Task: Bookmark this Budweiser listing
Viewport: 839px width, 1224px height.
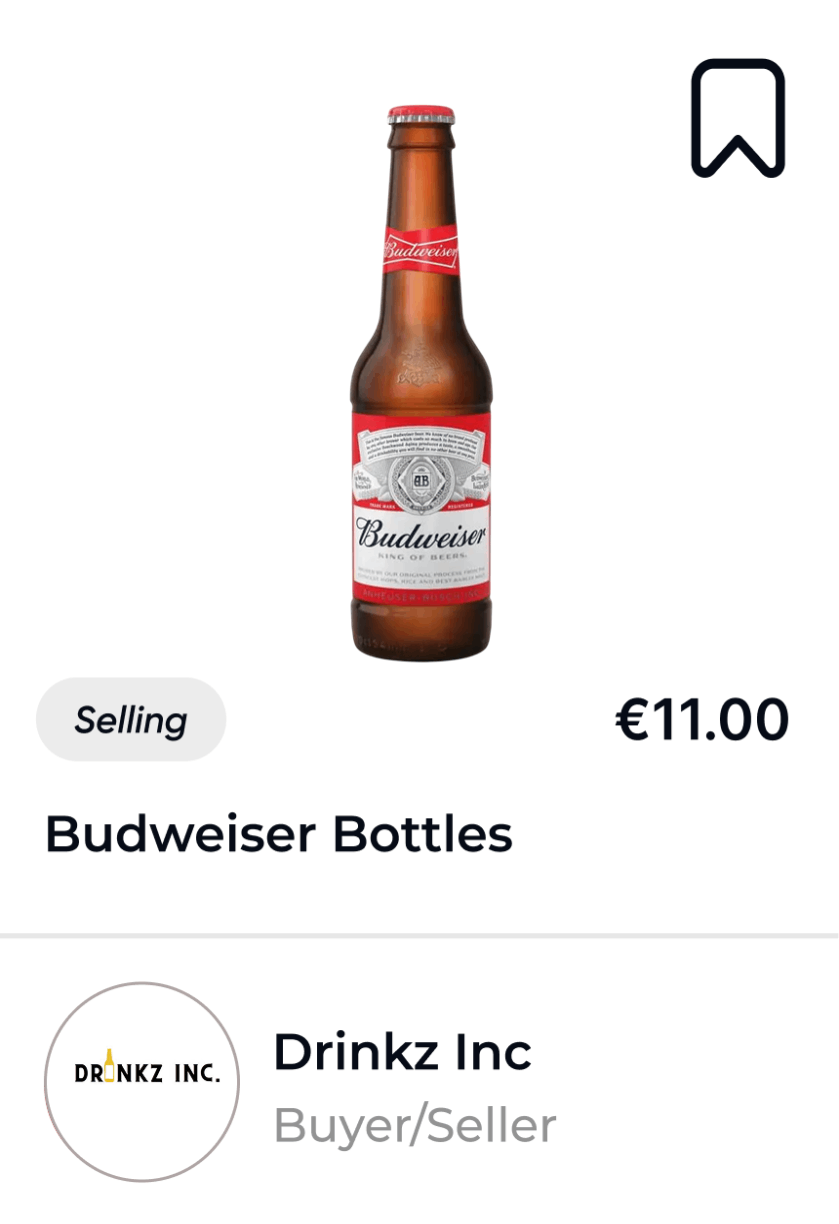Action: coord(737,118)
